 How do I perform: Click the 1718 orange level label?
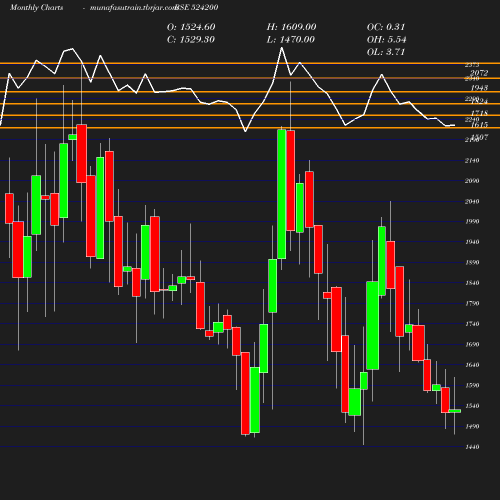[479, 113]
